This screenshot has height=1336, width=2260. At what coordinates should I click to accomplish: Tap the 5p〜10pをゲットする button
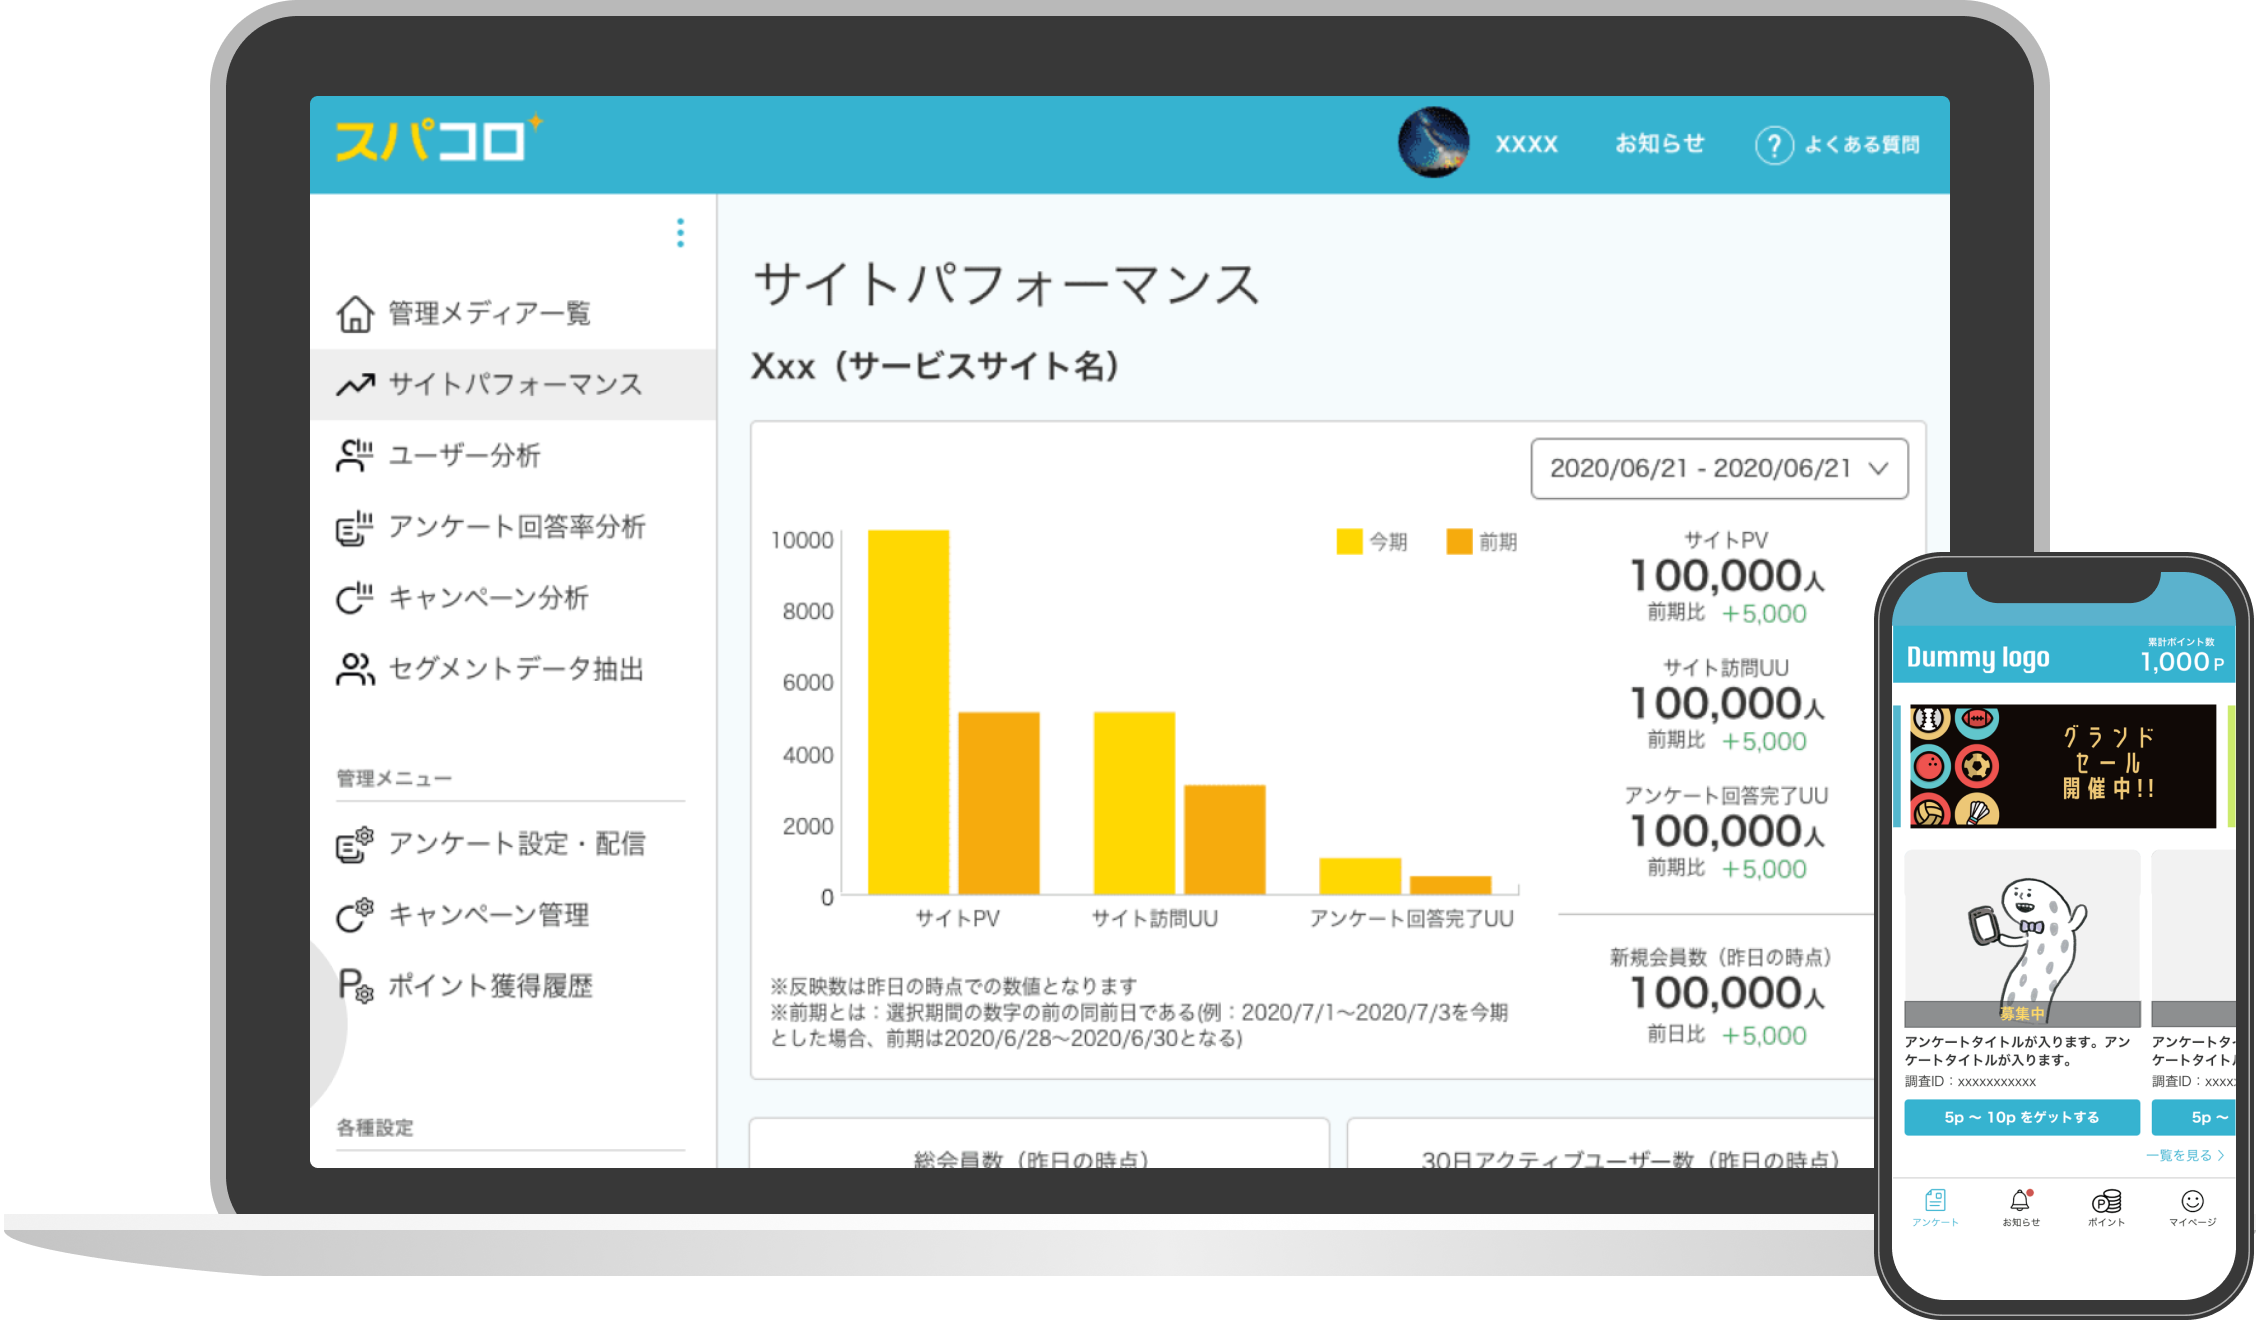2021,1117
